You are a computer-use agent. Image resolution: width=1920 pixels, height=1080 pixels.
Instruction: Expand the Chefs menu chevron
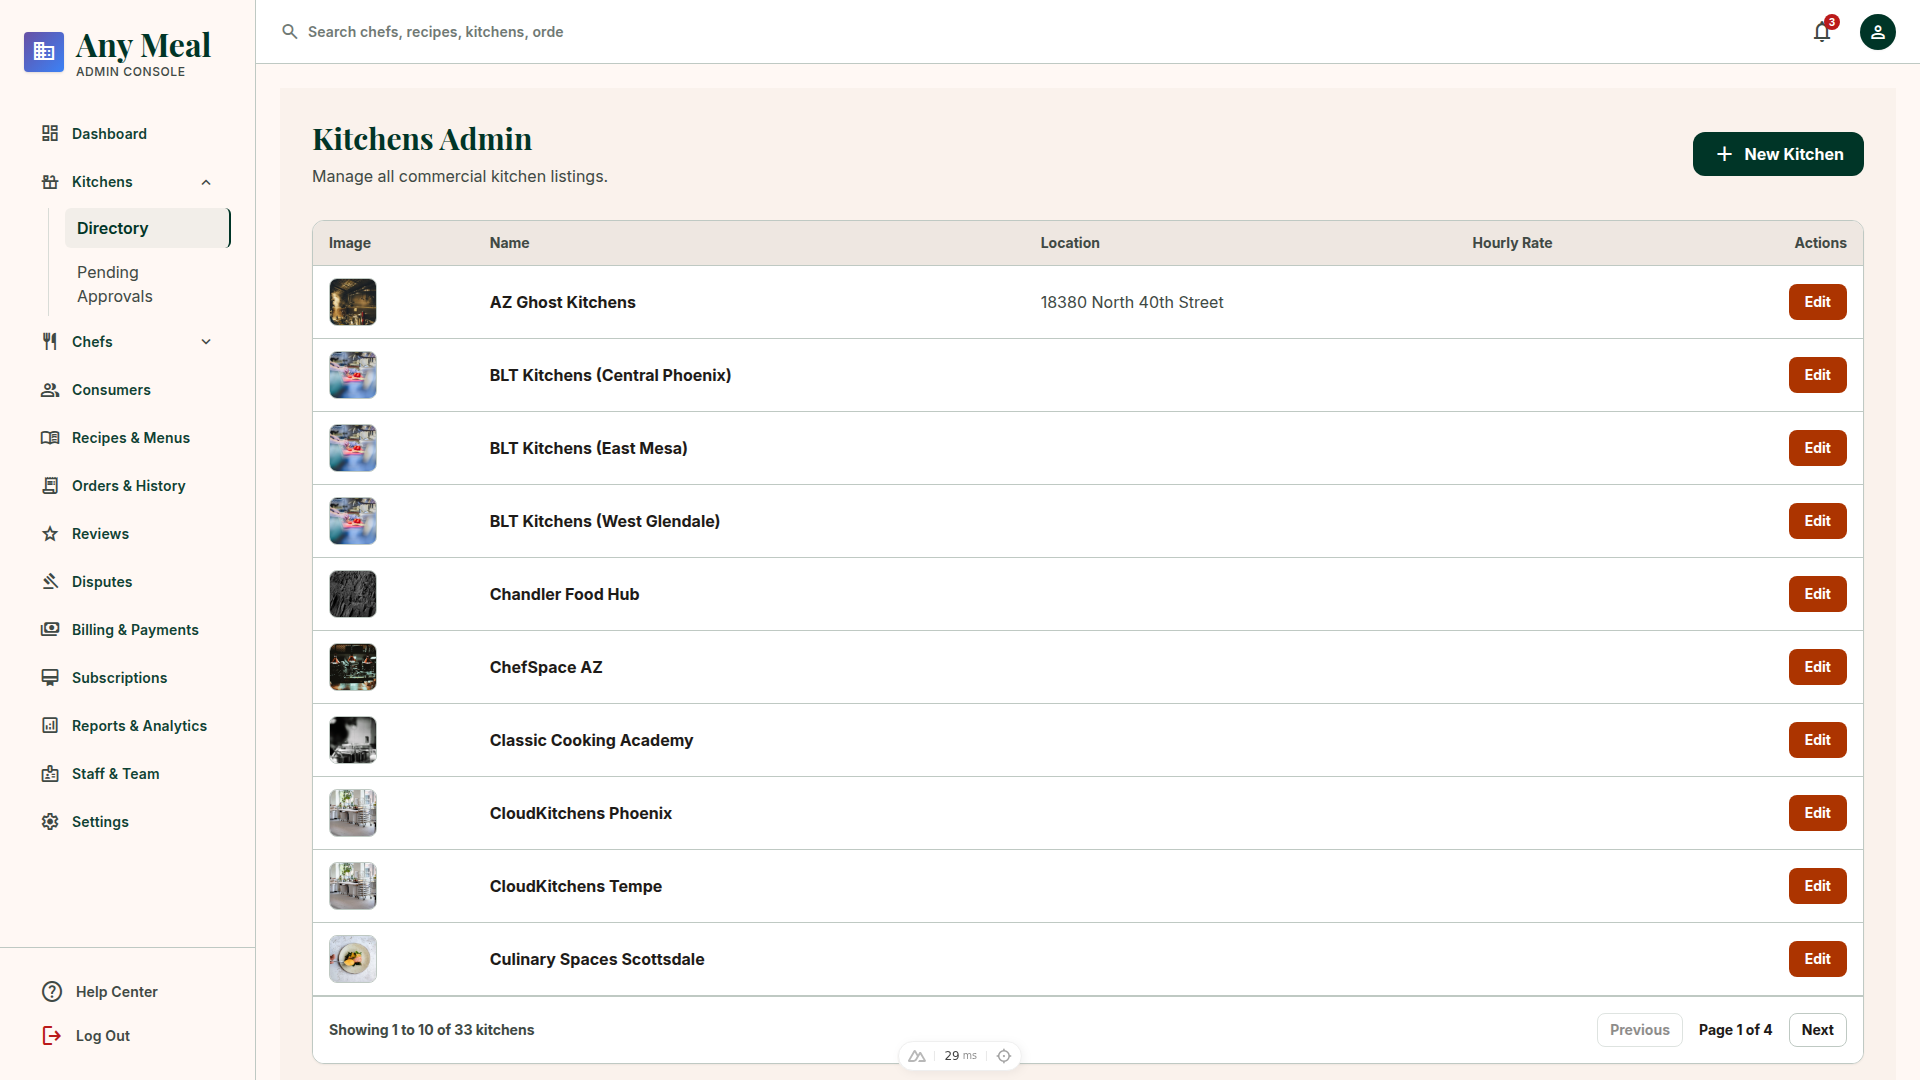[206, 342]
